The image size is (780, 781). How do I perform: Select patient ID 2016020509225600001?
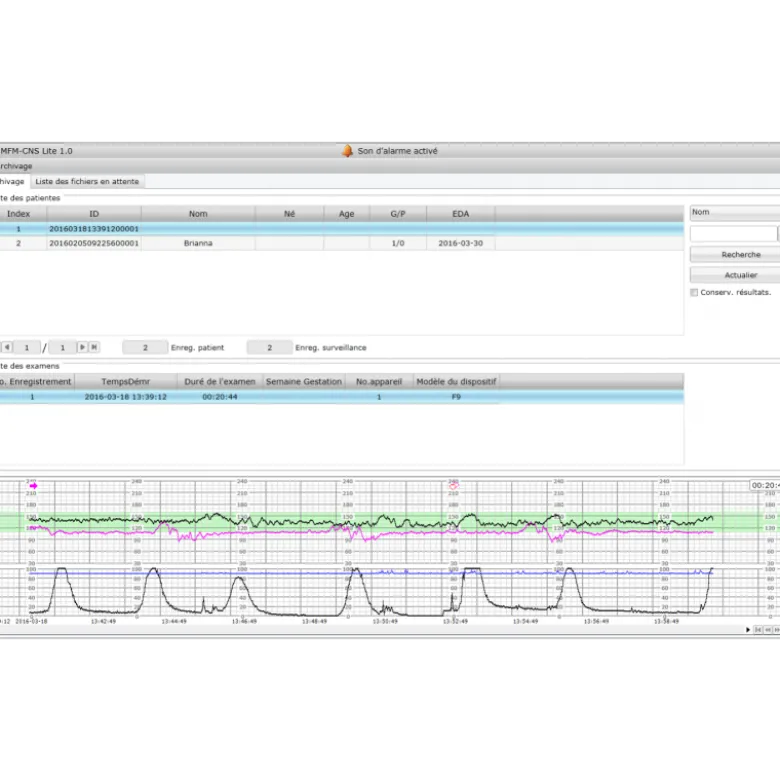point(94,243)
